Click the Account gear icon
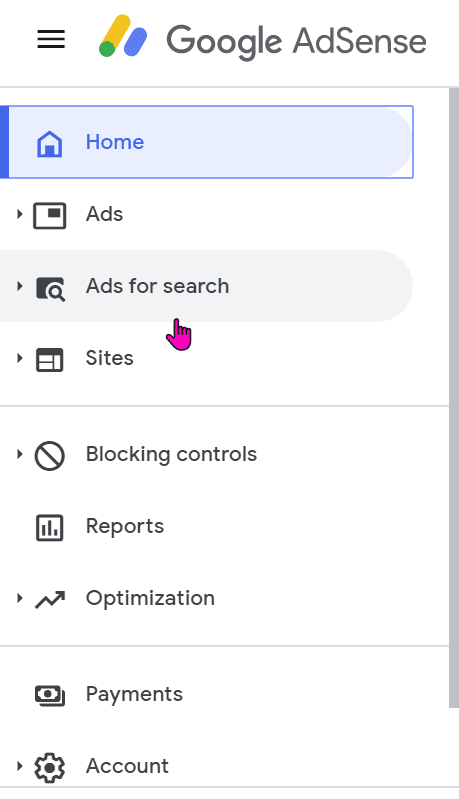Viewport: 459px width, 799px height. pos(49,767)
